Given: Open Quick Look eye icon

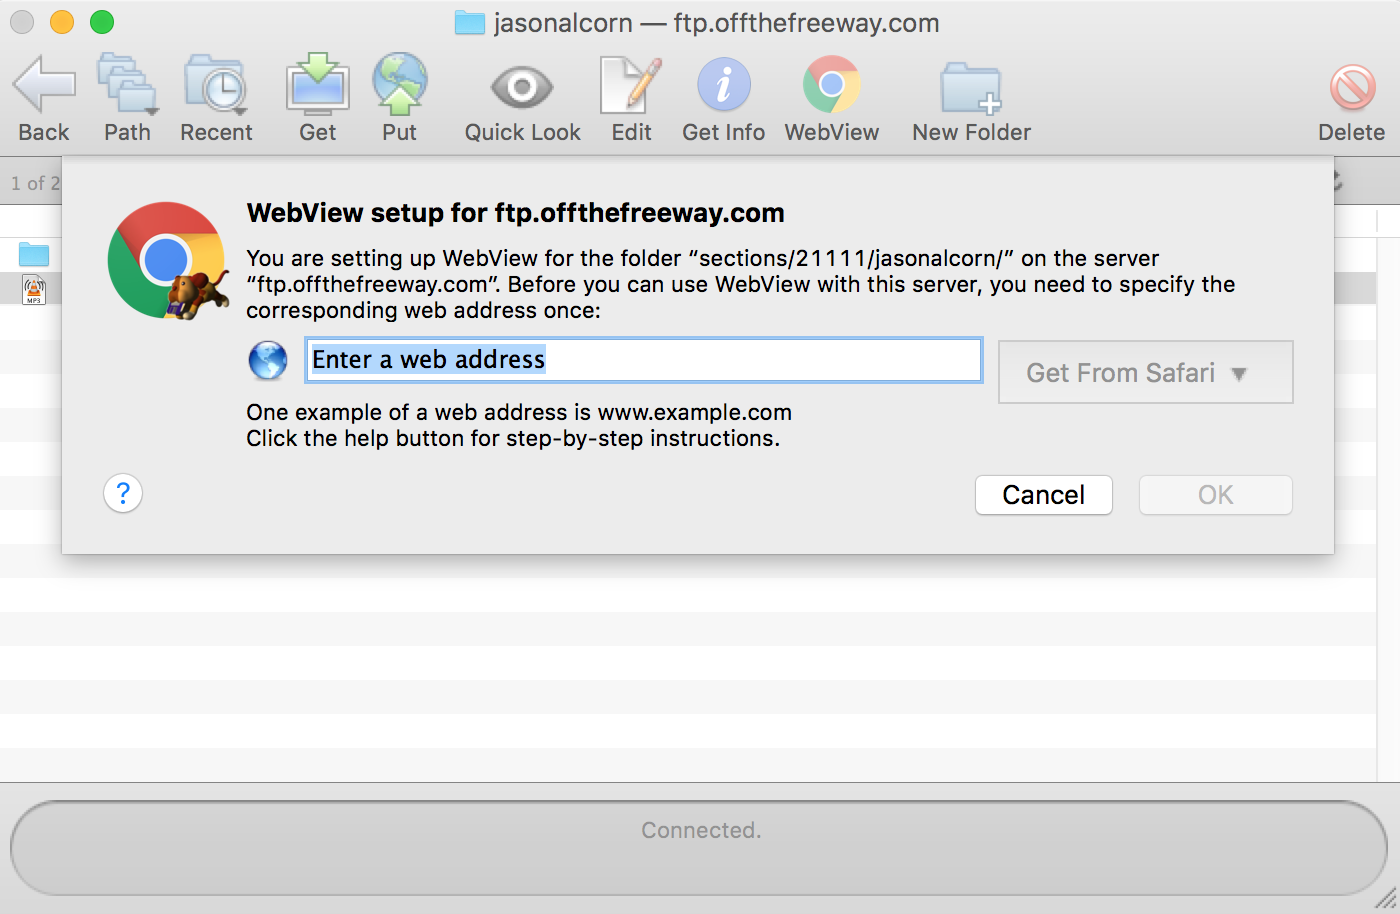Looking at the screenshot, I should coord(522,87).
